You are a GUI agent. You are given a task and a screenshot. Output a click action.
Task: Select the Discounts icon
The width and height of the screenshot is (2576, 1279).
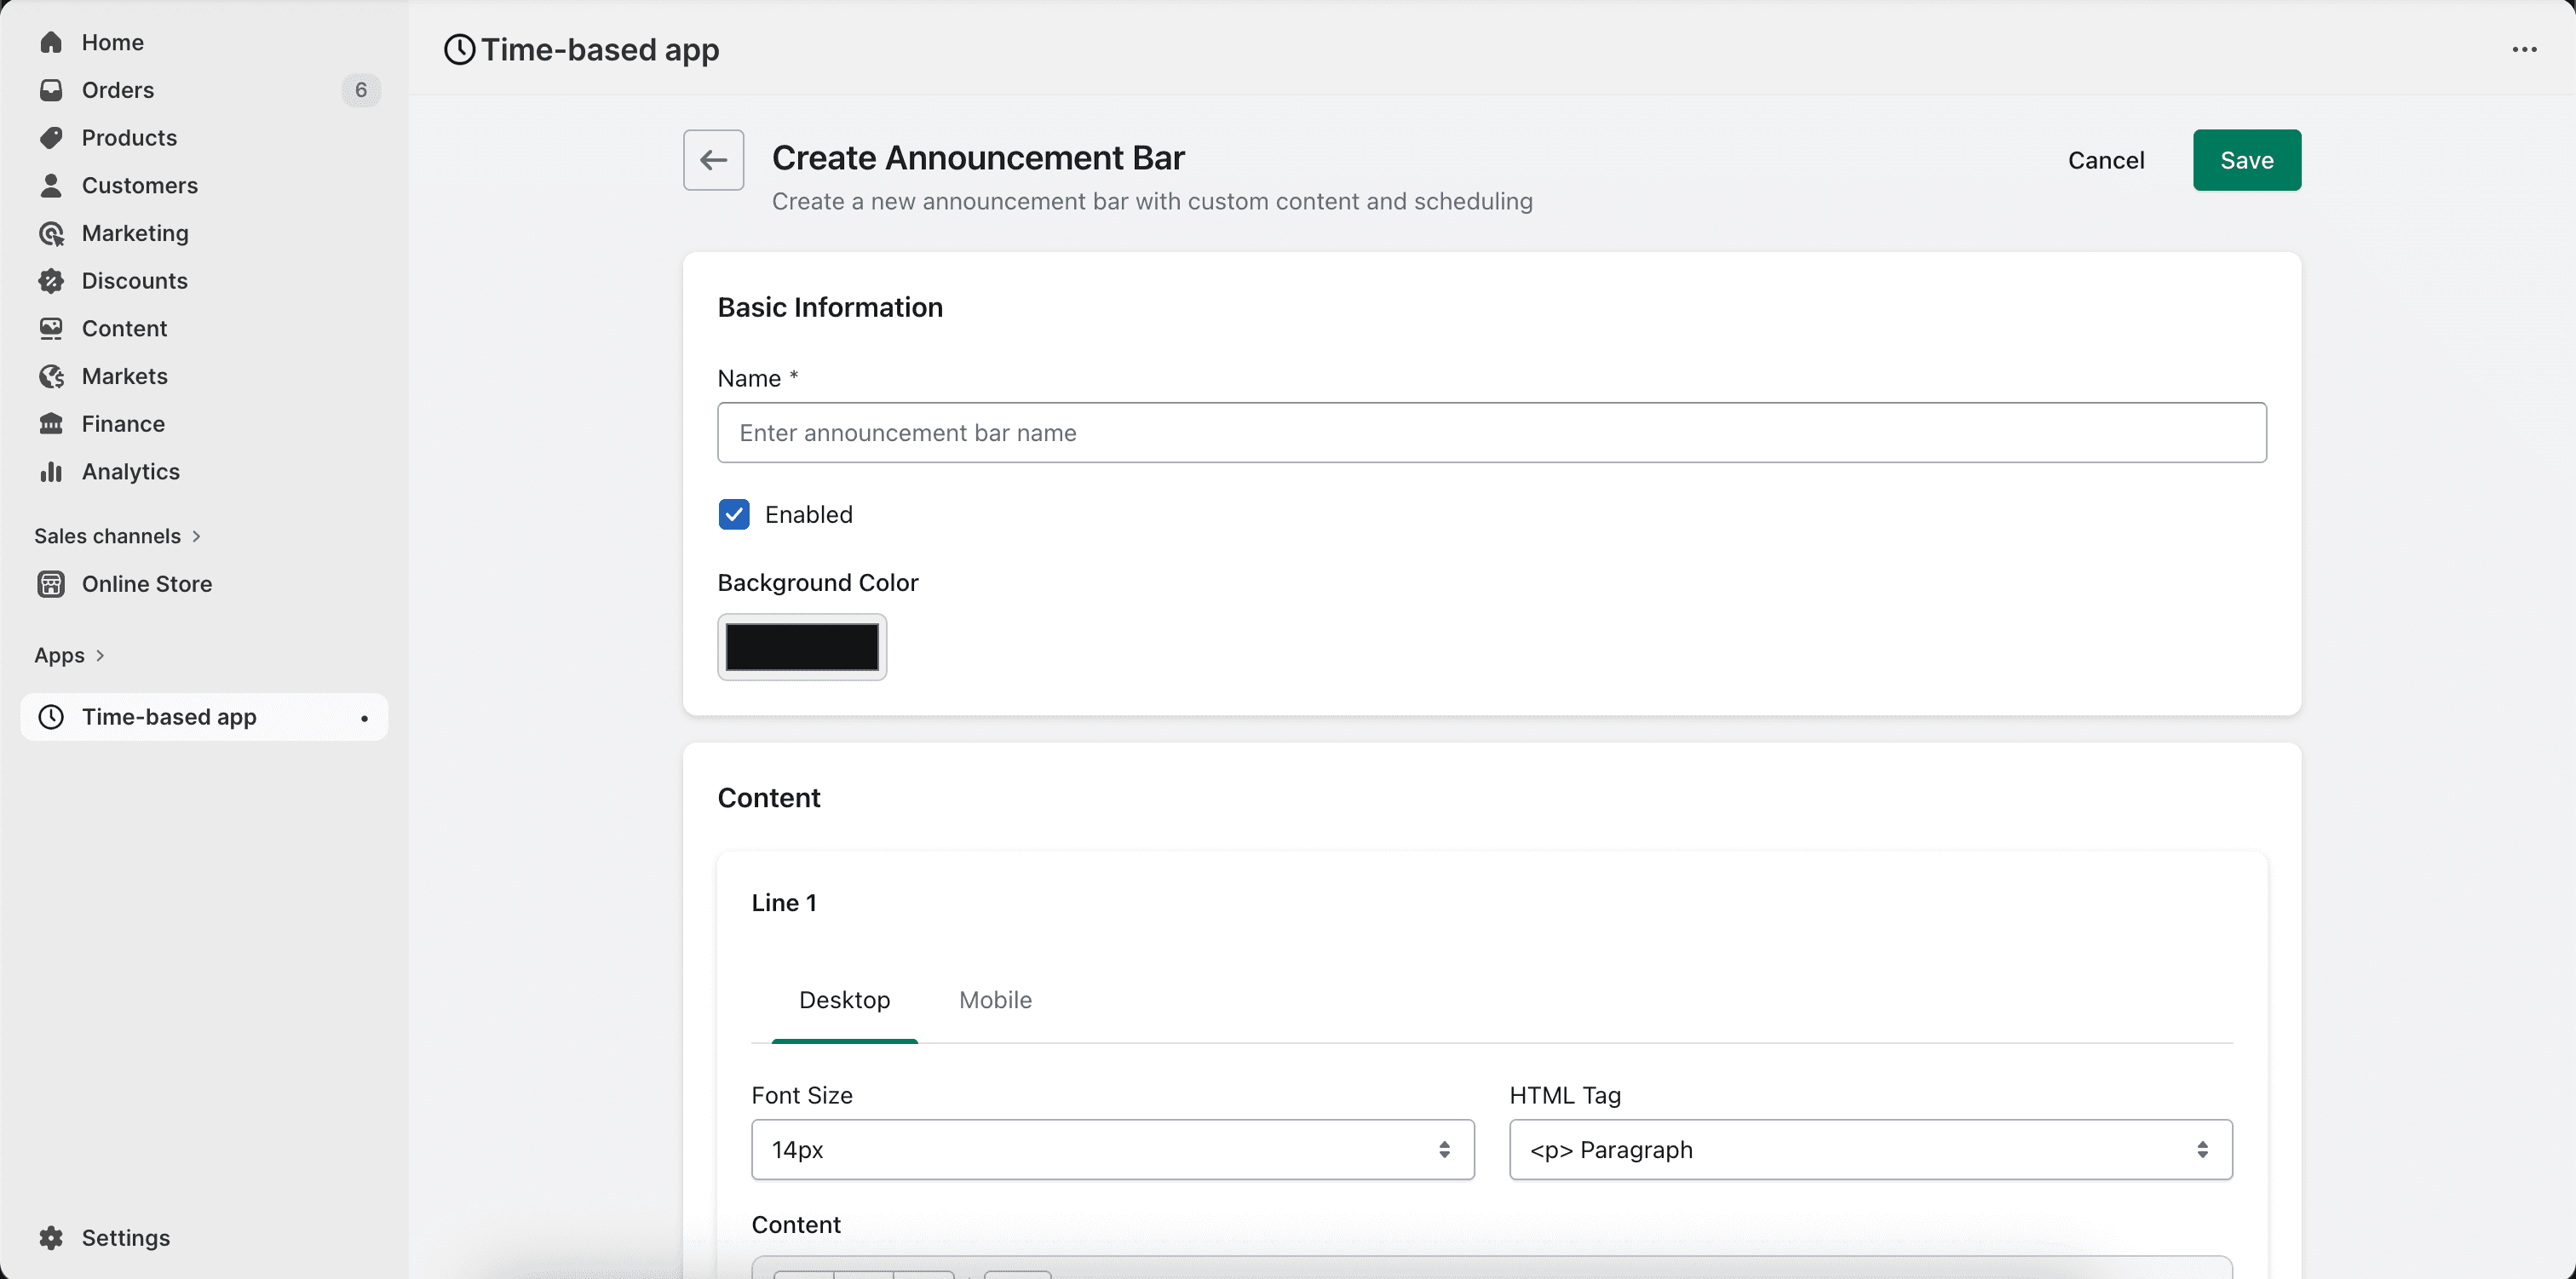click(x=51, y=281)
